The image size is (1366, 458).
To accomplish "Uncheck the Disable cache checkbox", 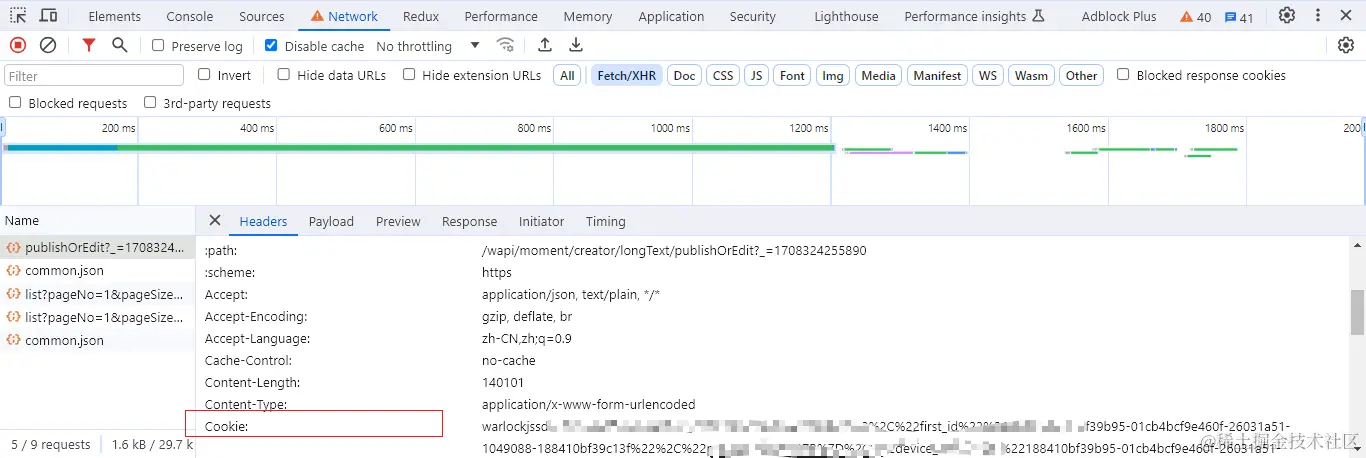I will point(271,46).
